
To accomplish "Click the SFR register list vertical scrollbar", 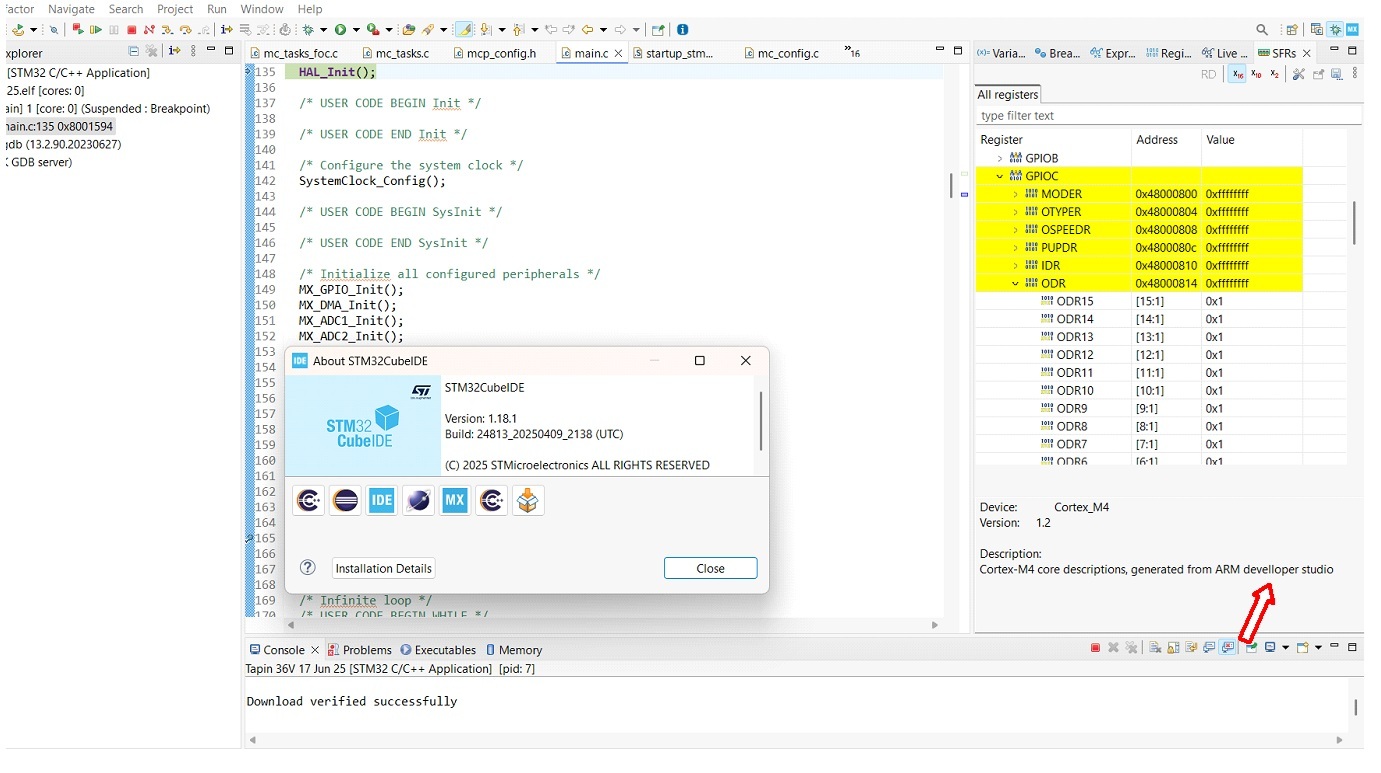I will click(x=1354, y=222).
